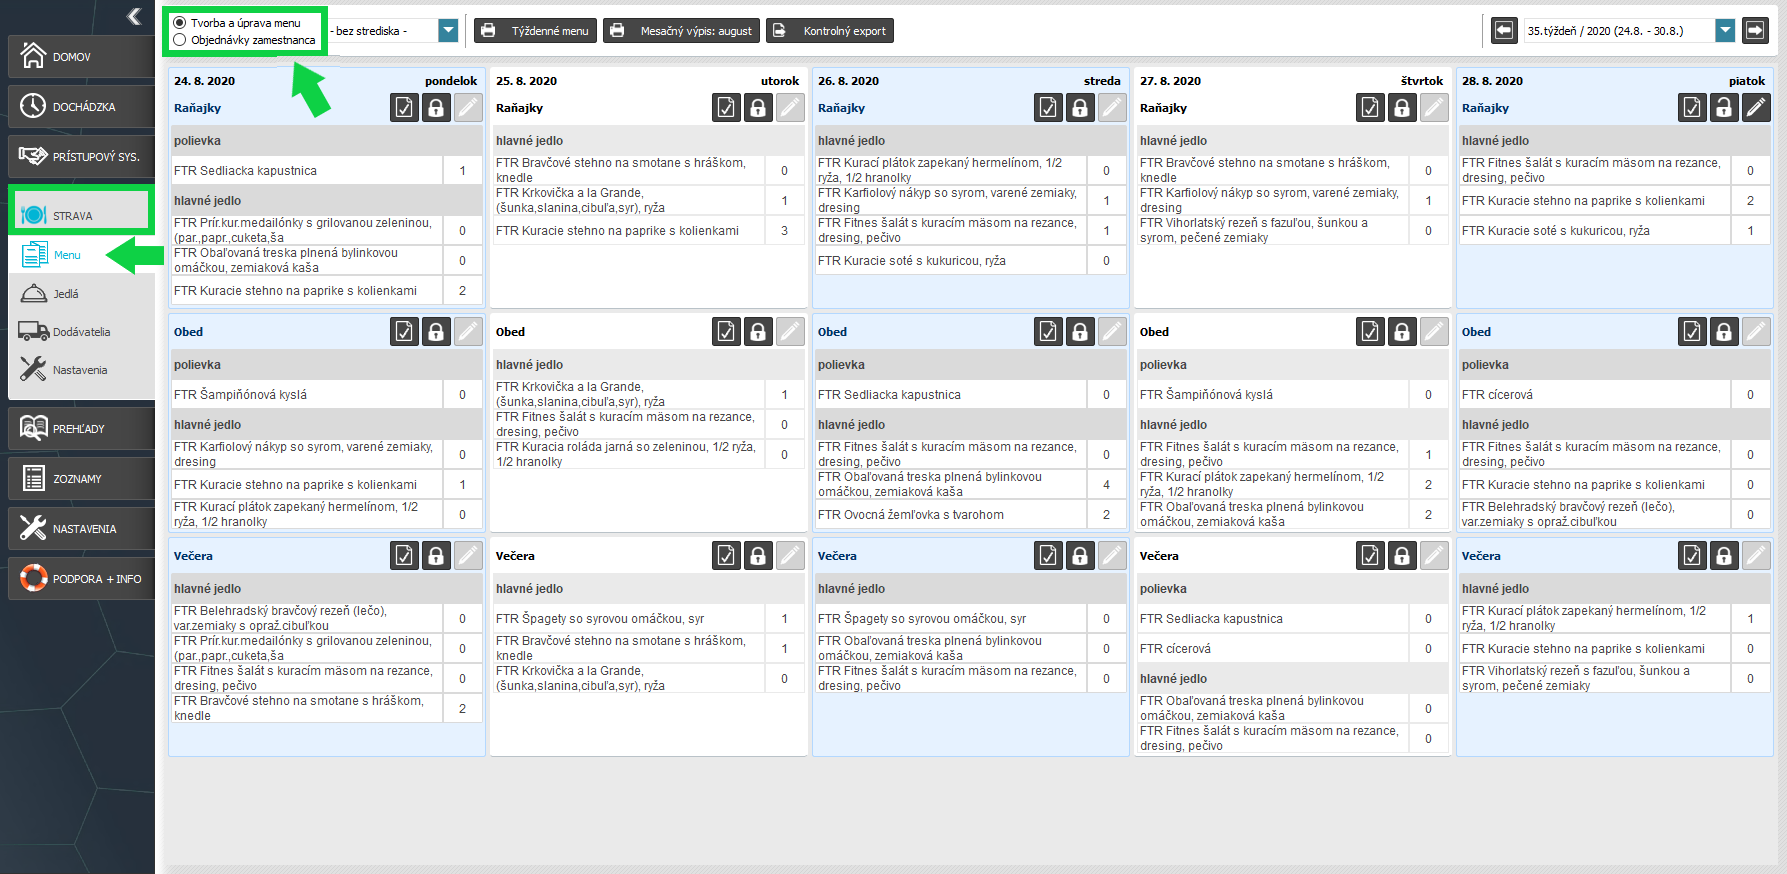Image resolution: width=1787 pixels, height=874 pixels.
Task: Click the lock icon for Wednesday Večera
Action: [x=1080, y=556]
